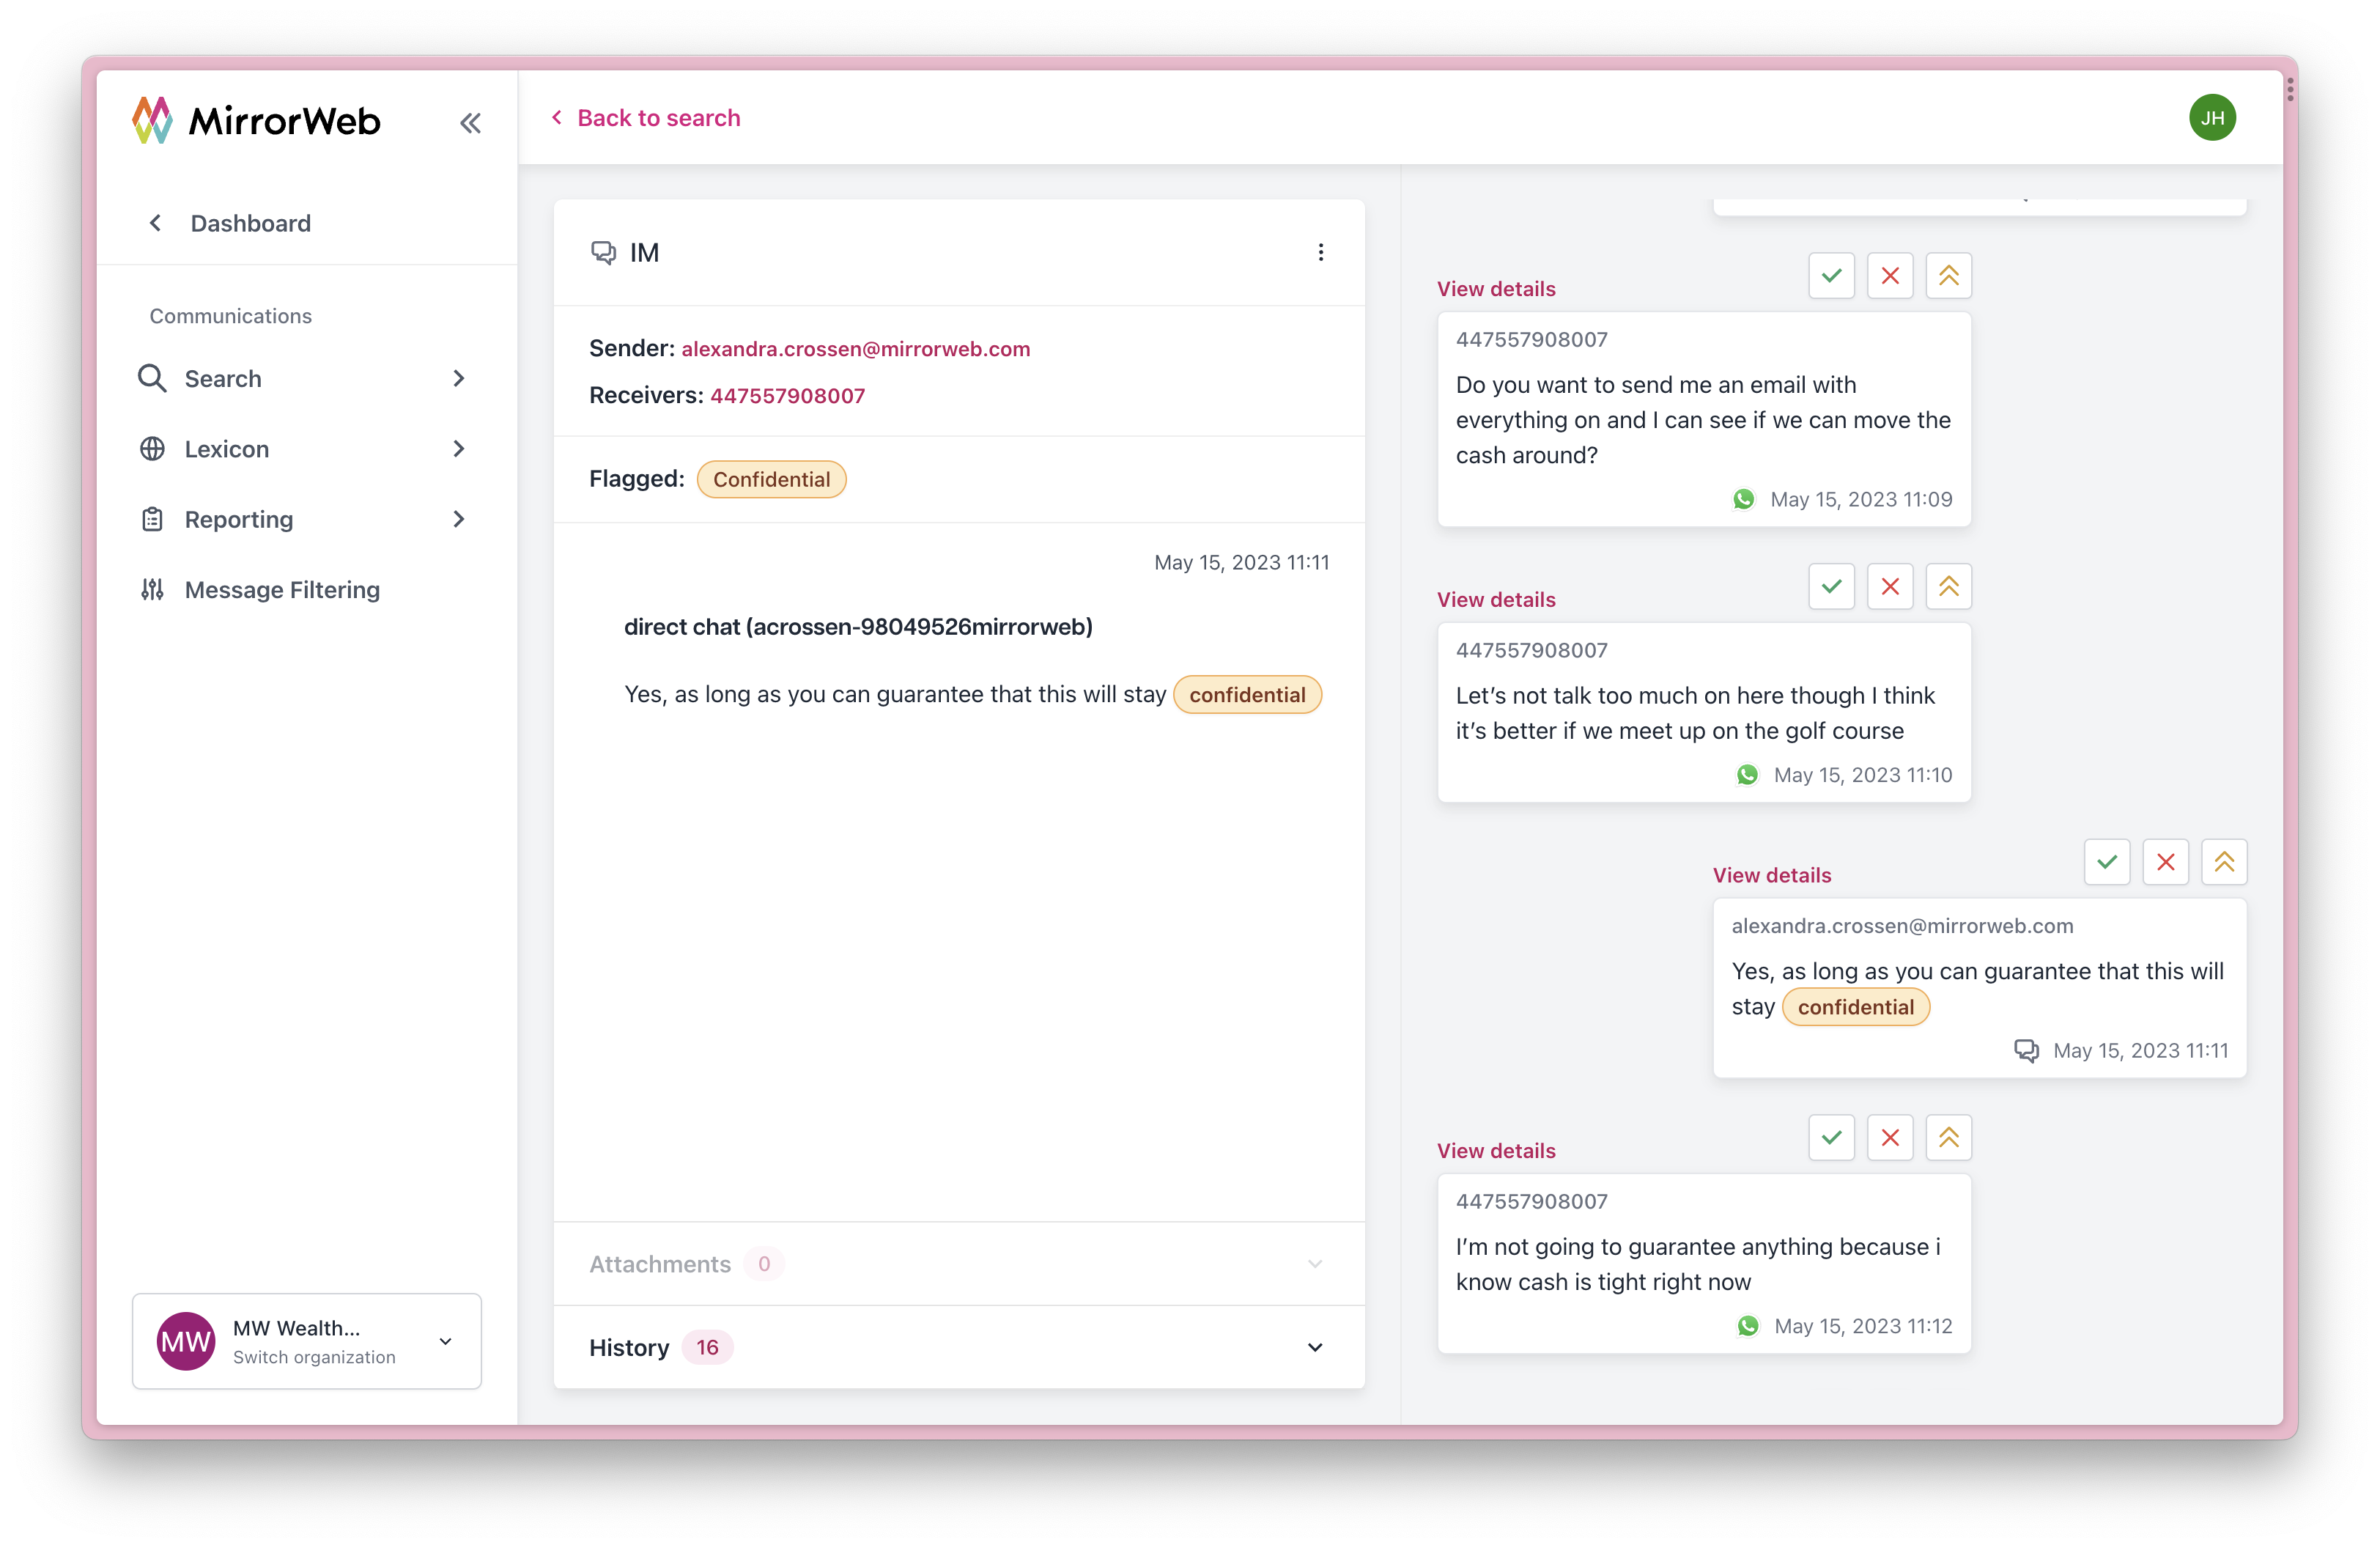Click the JH user avatar

click(2211, 118)
